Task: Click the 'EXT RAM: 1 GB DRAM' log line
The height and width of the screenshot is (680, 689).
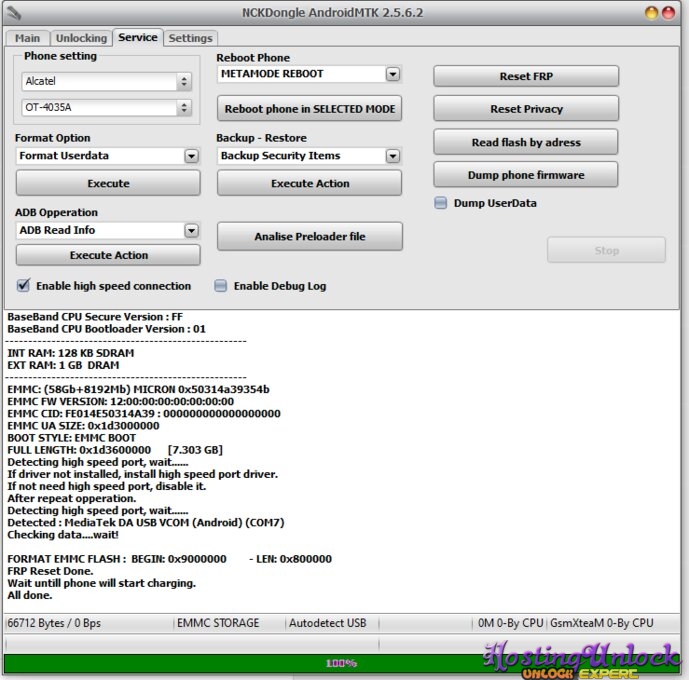Action: click(x=63, y=365)
